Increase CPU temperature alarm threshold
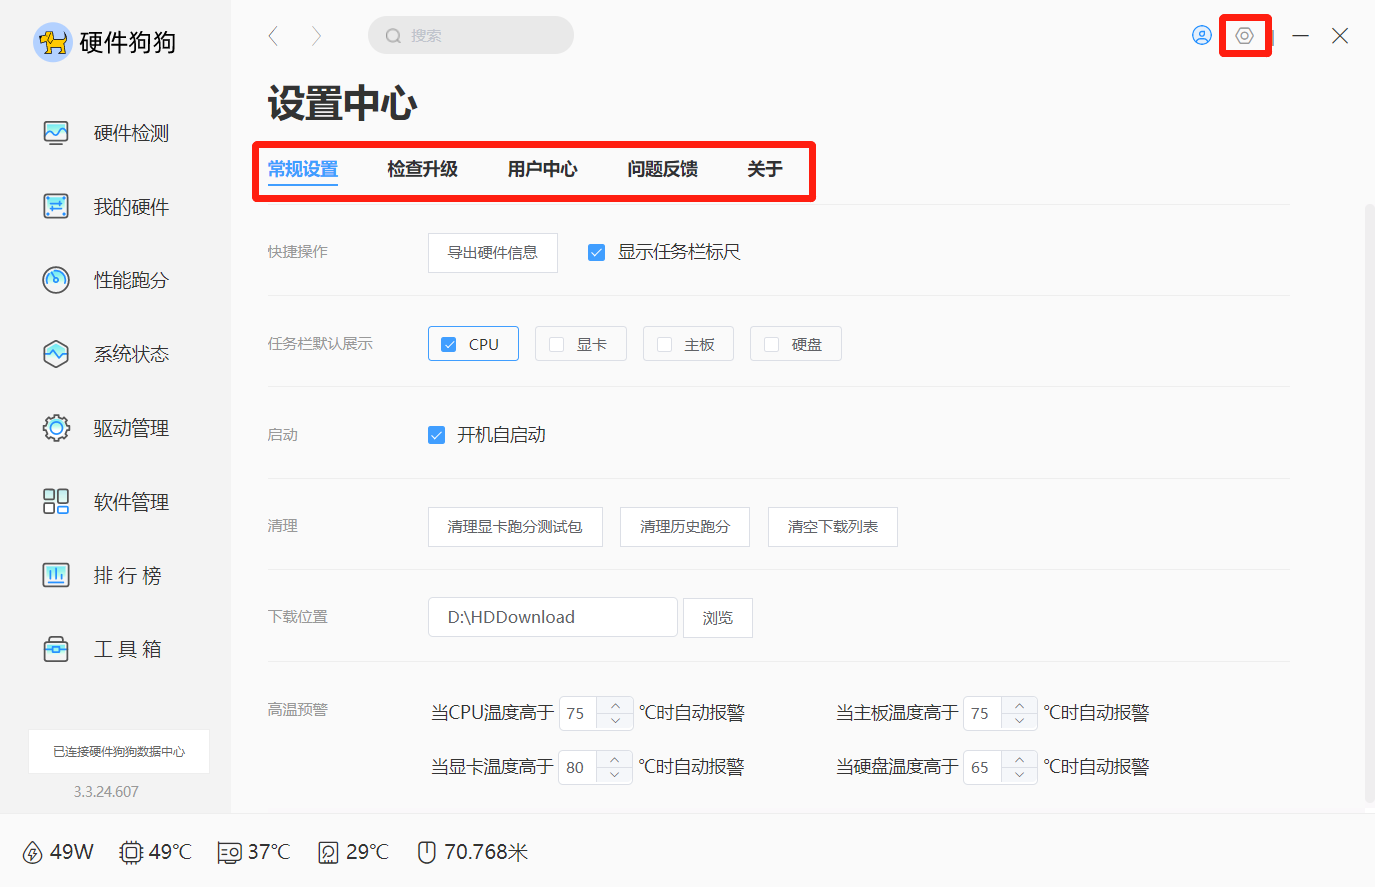Image resolution: width=1375 pixels, height=888 pixels. pyautogui.click(x=615, y=704)
